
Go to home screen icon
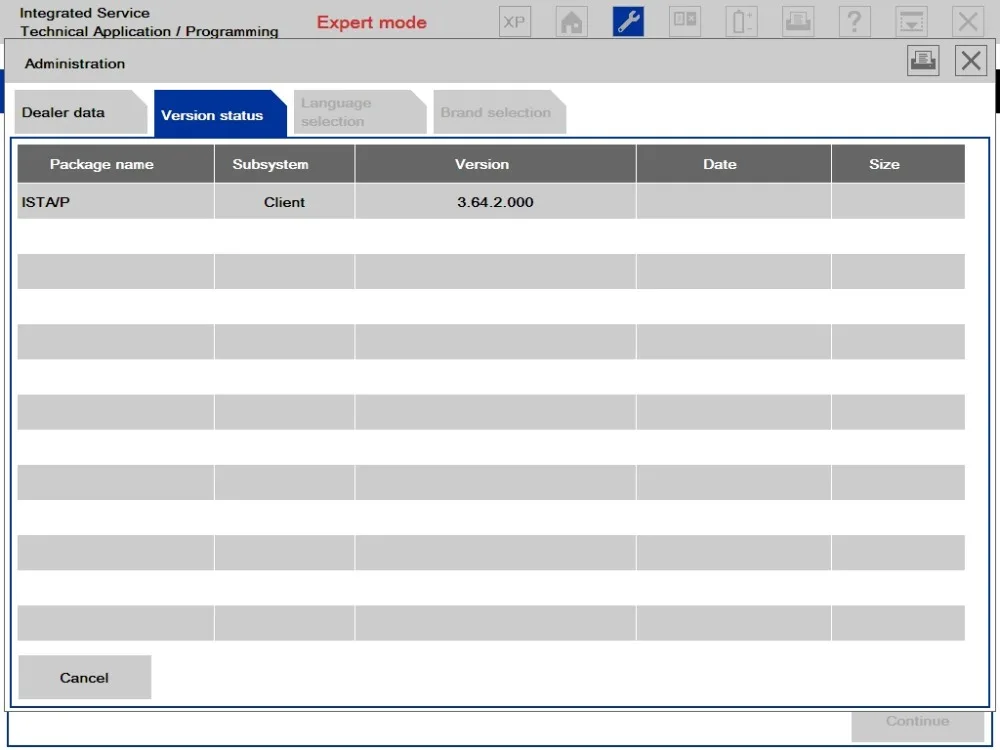[x=571, y=22]
